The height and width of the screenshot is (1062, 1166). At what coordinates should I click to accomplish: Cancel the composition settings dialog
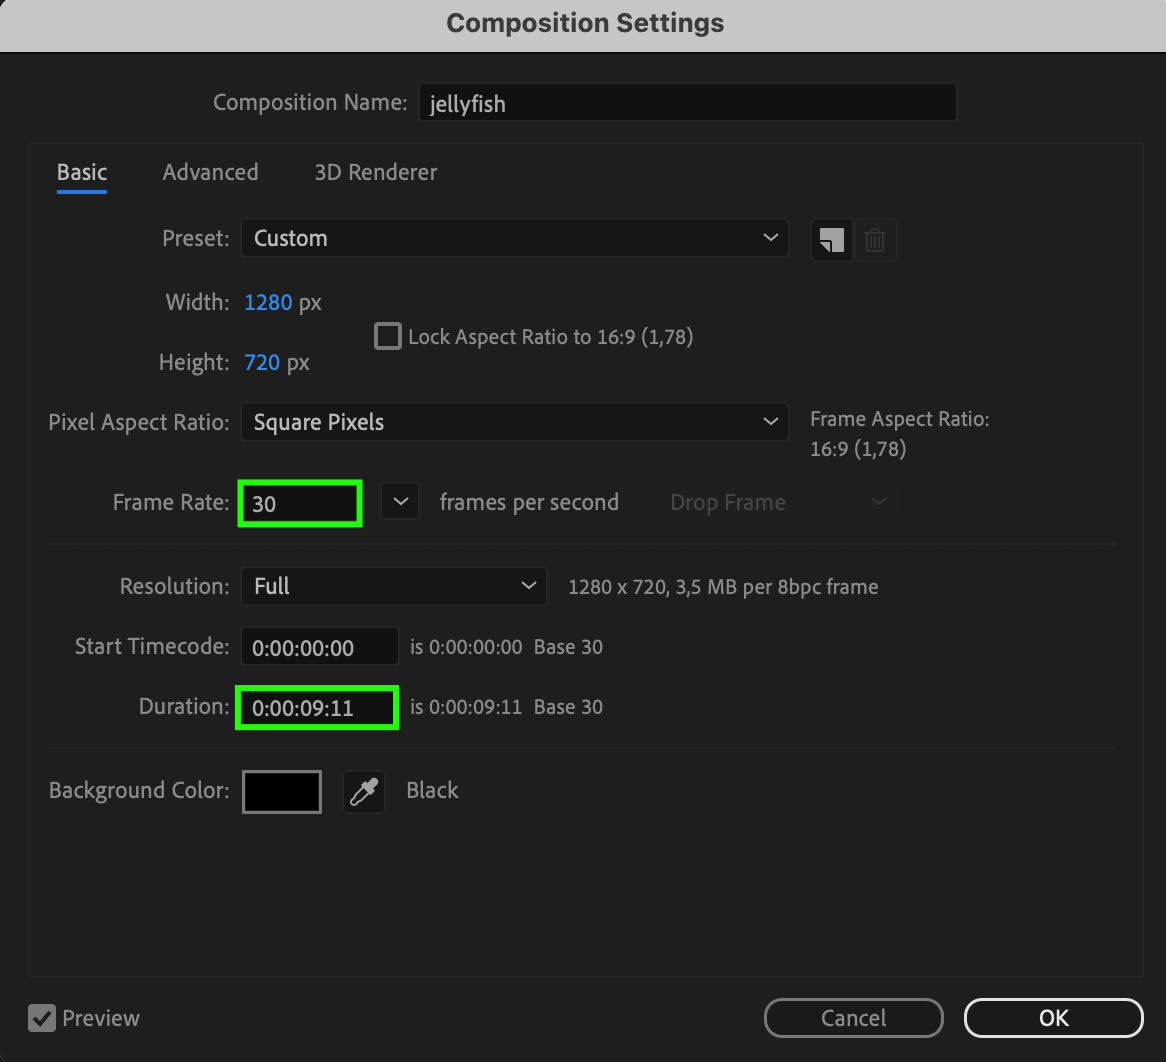(x=853, y=1018)
